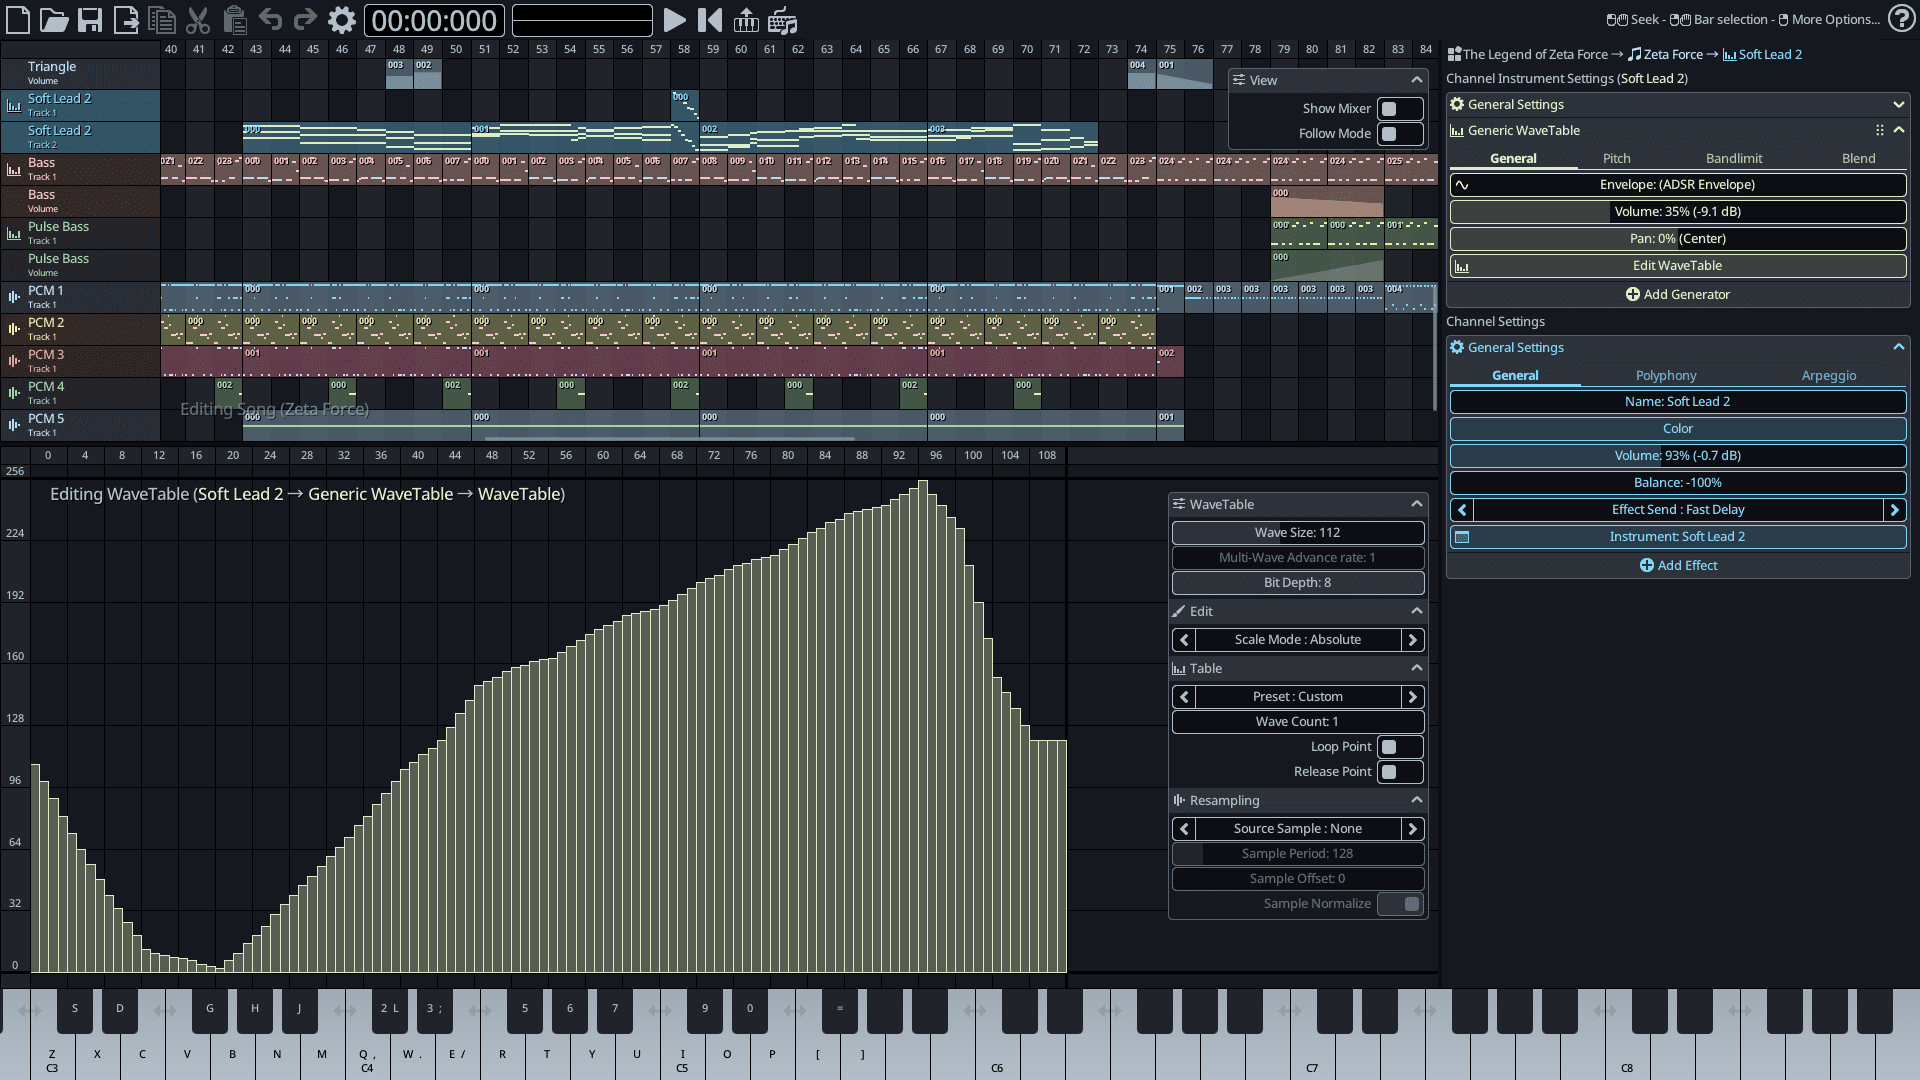
Task: Click the export file icon
Action: click(x=126, y=20)
